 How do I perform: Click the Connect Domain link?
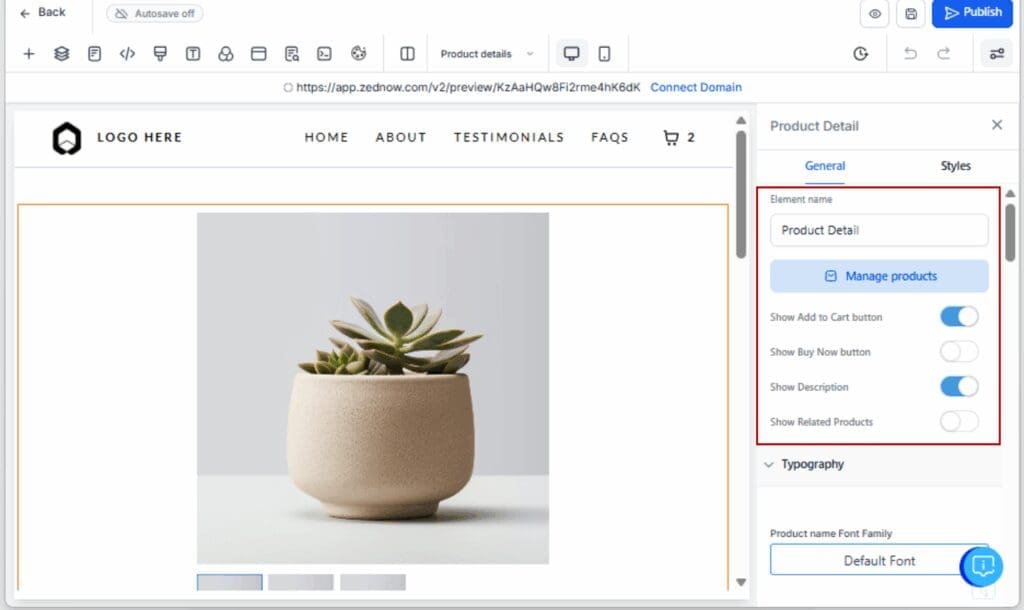(696, 87)
